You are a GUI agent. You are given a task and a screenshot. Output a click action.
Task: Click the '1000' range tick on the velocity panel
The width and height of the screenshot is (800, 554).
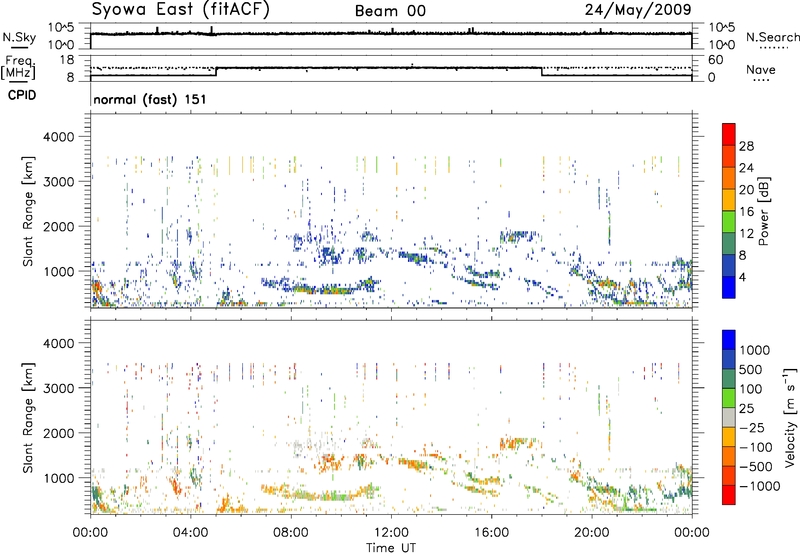coord(58,478)
